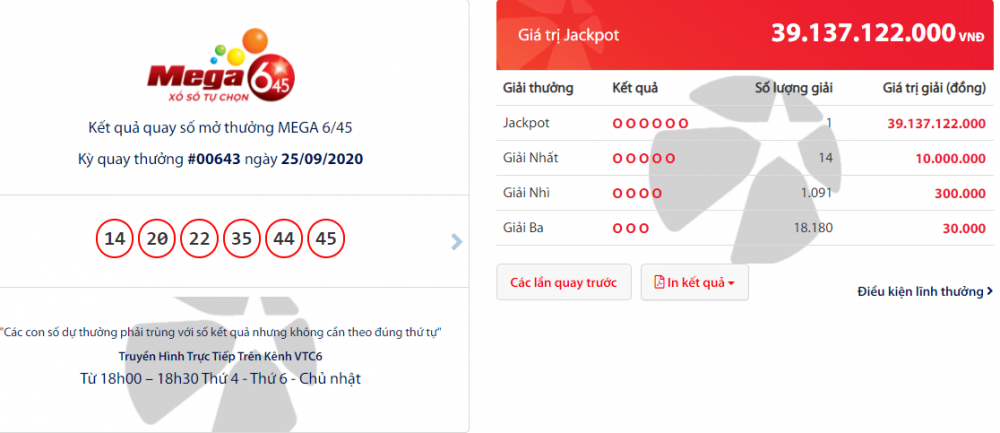Select the Giải Nhì prize row

pyautogui.click(x=745, y=193)
